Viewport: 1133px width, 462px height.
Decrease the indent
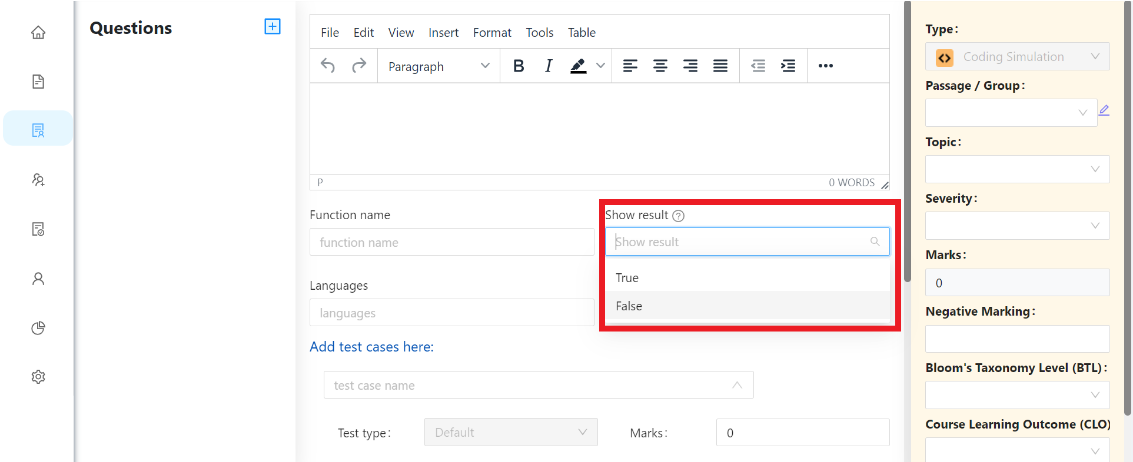758,66
